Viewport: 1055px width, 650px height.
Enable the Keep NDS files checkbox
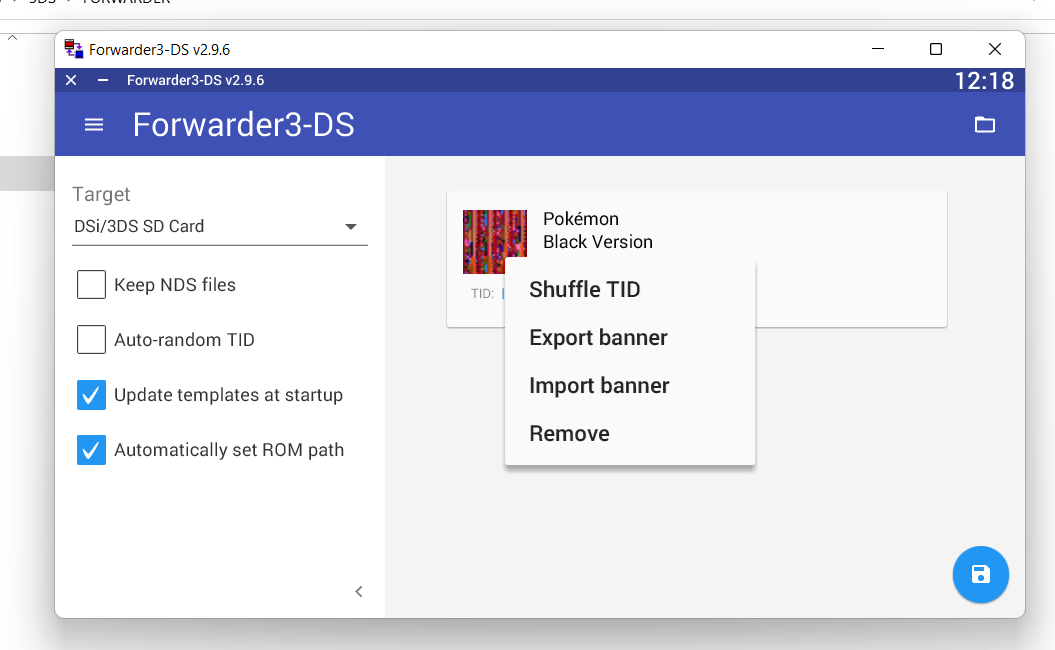click(92, 285)
